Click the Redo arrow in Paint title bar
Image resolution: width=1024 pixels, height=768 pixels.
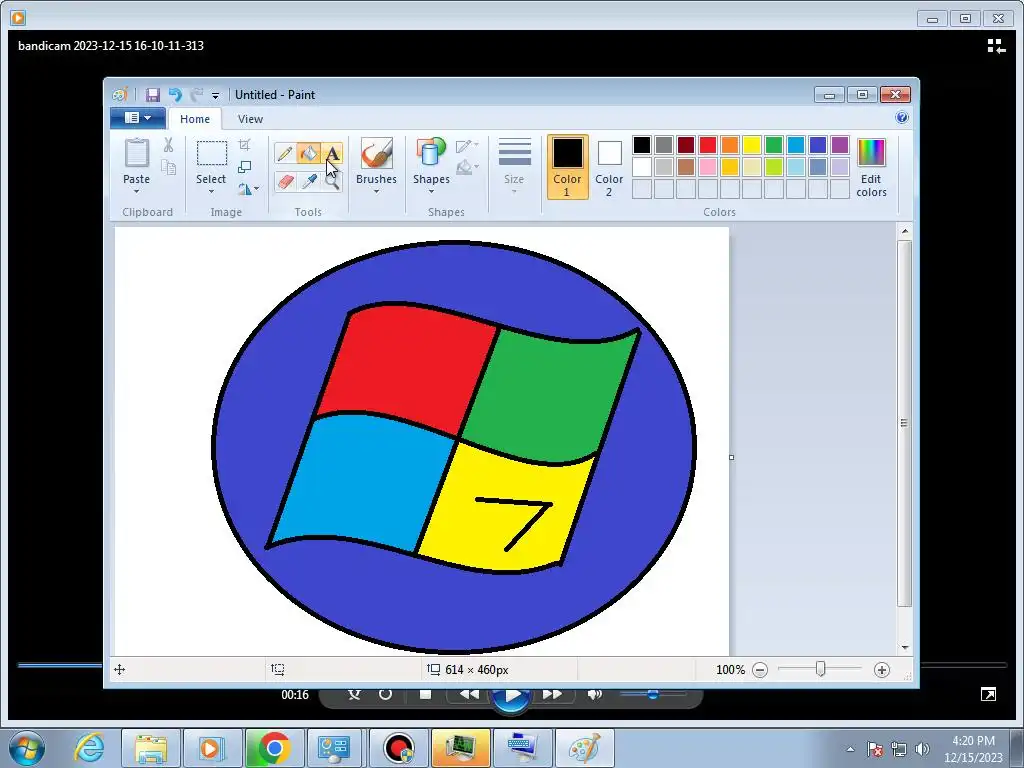[197, 95]
